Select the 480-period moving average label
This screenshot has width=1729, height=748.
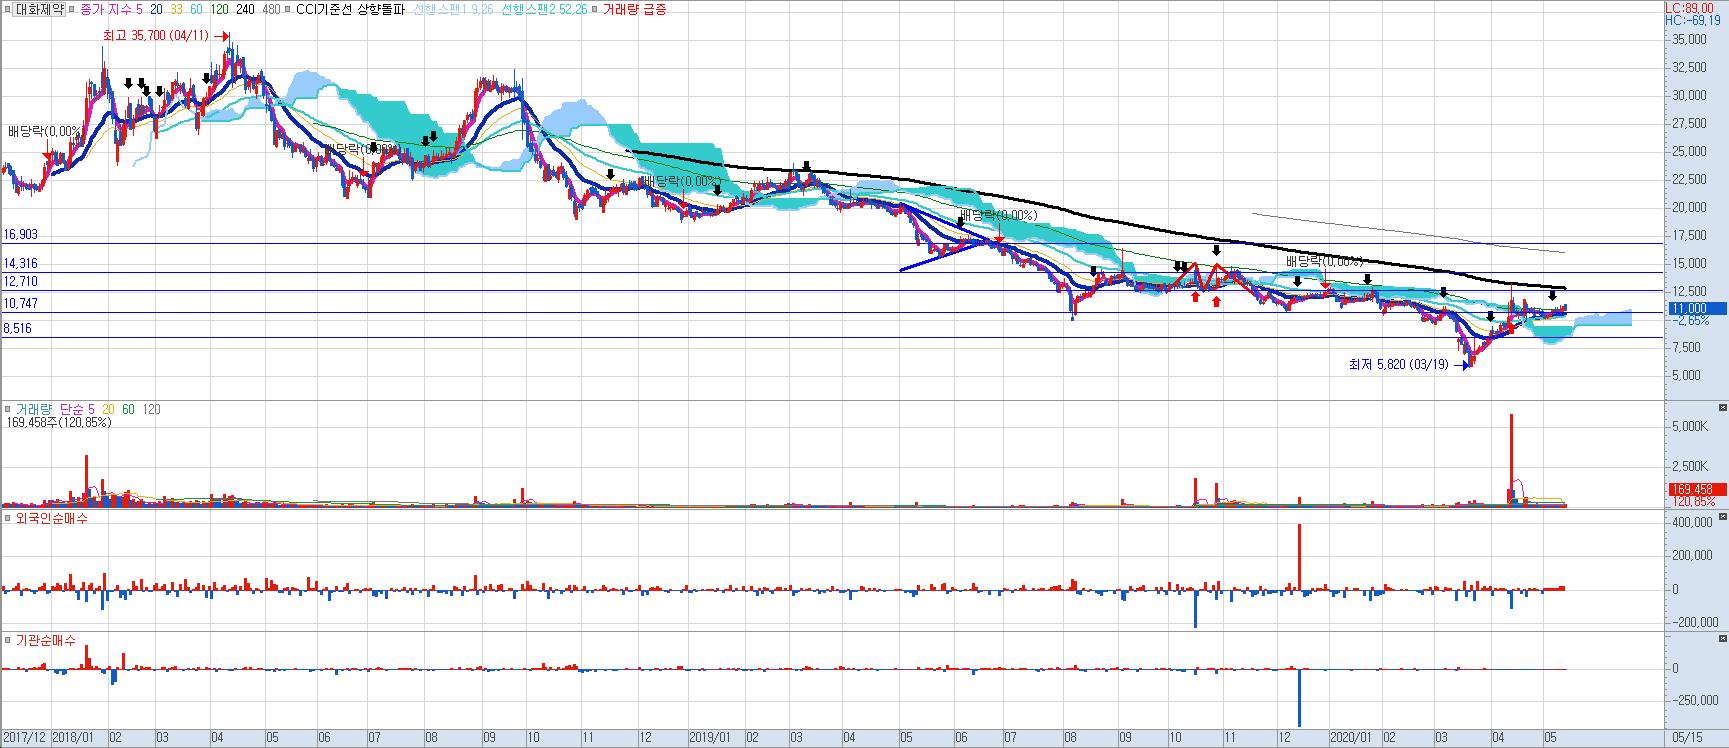pyautogui.click(x=271, y=9)
